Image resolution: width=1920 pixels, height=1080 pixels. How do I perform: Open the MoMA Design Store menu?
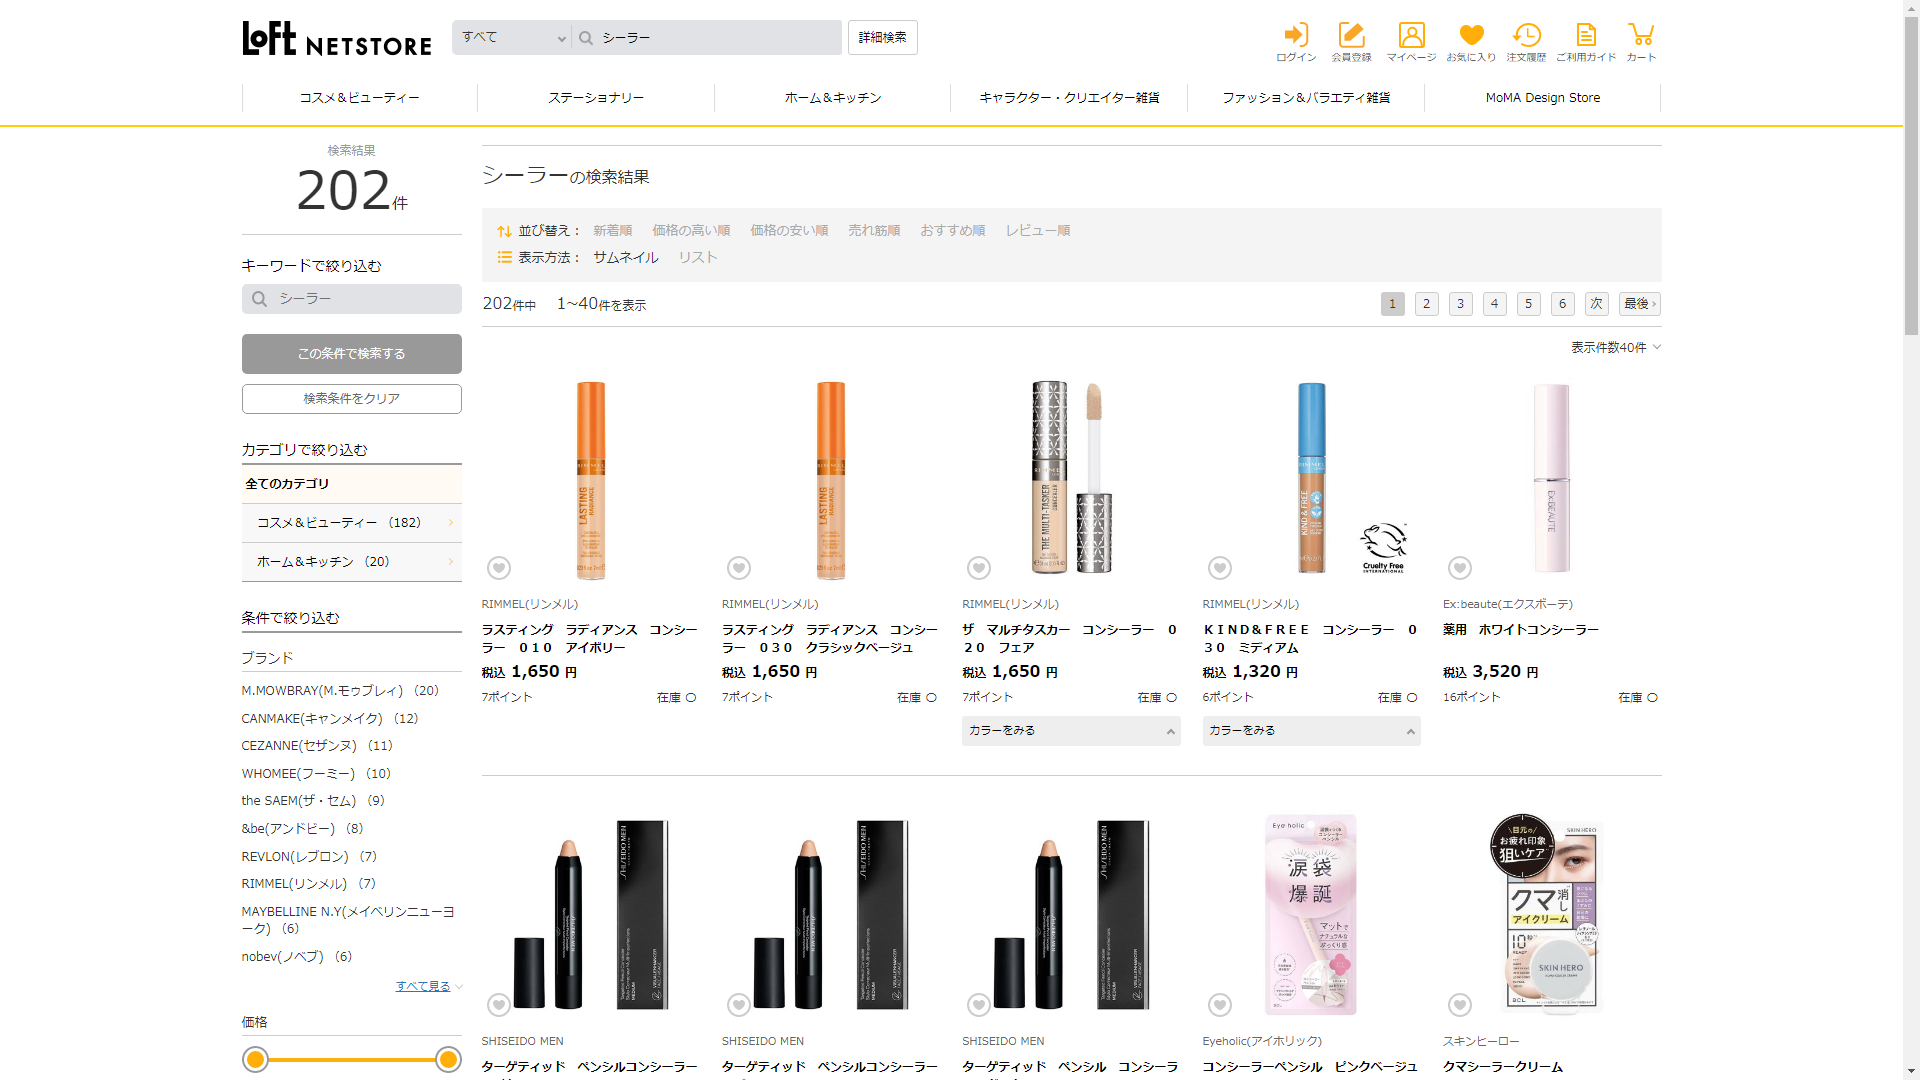[x=1542, y=98]
